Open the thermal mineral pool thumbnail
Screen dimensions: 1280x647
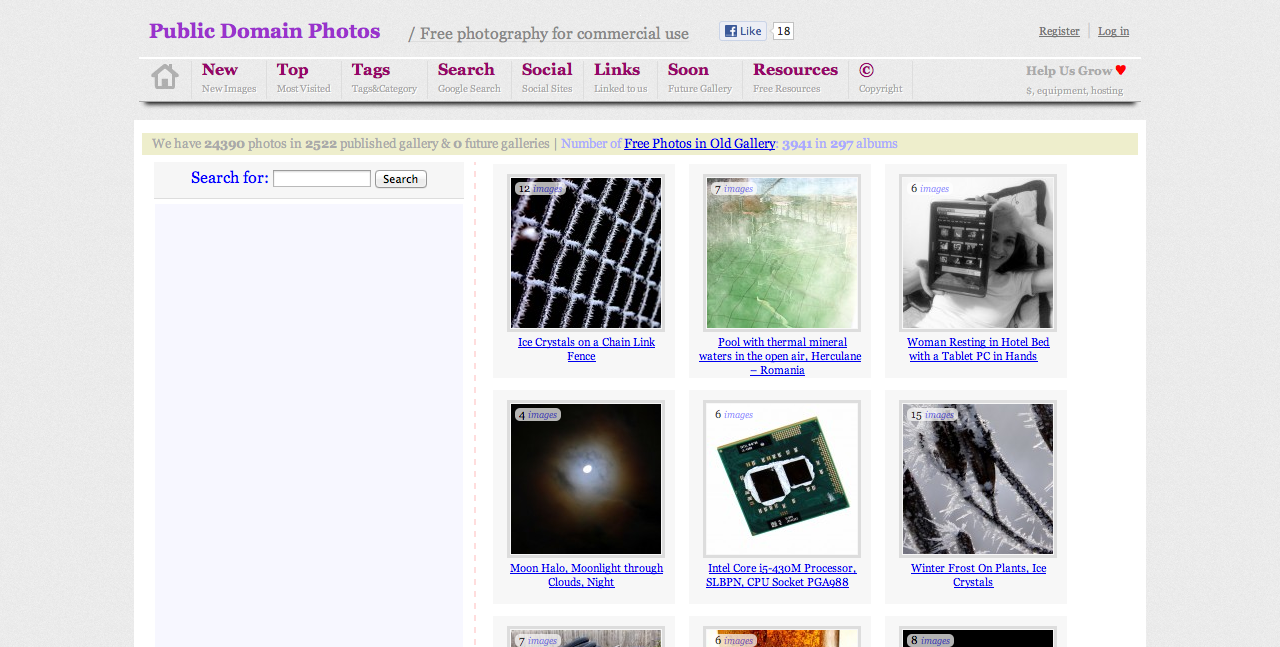pos(782,253)
